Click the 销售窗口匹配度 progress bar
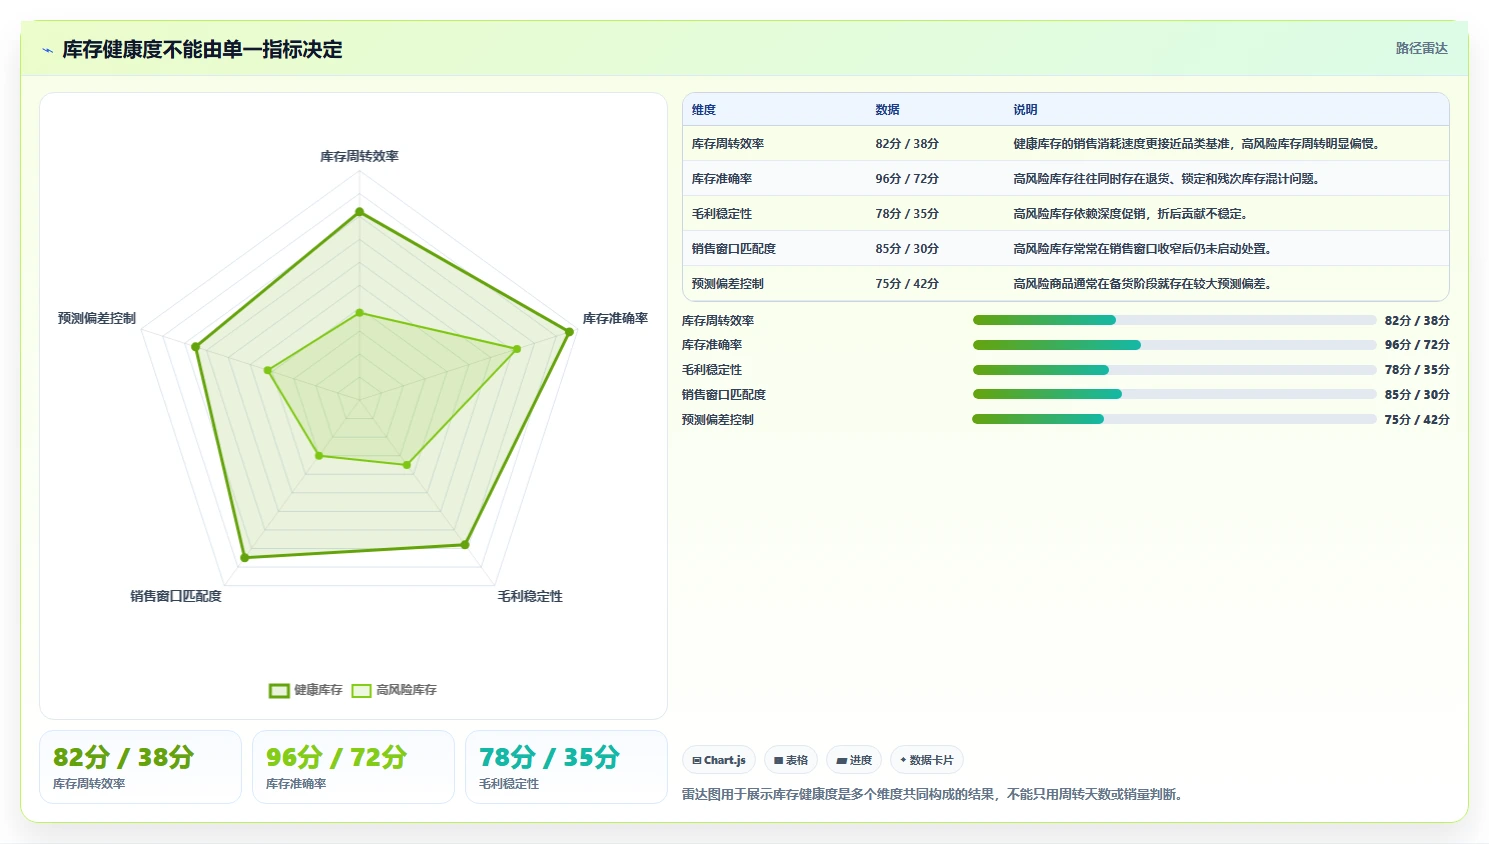 click(x=1174, y=394)
